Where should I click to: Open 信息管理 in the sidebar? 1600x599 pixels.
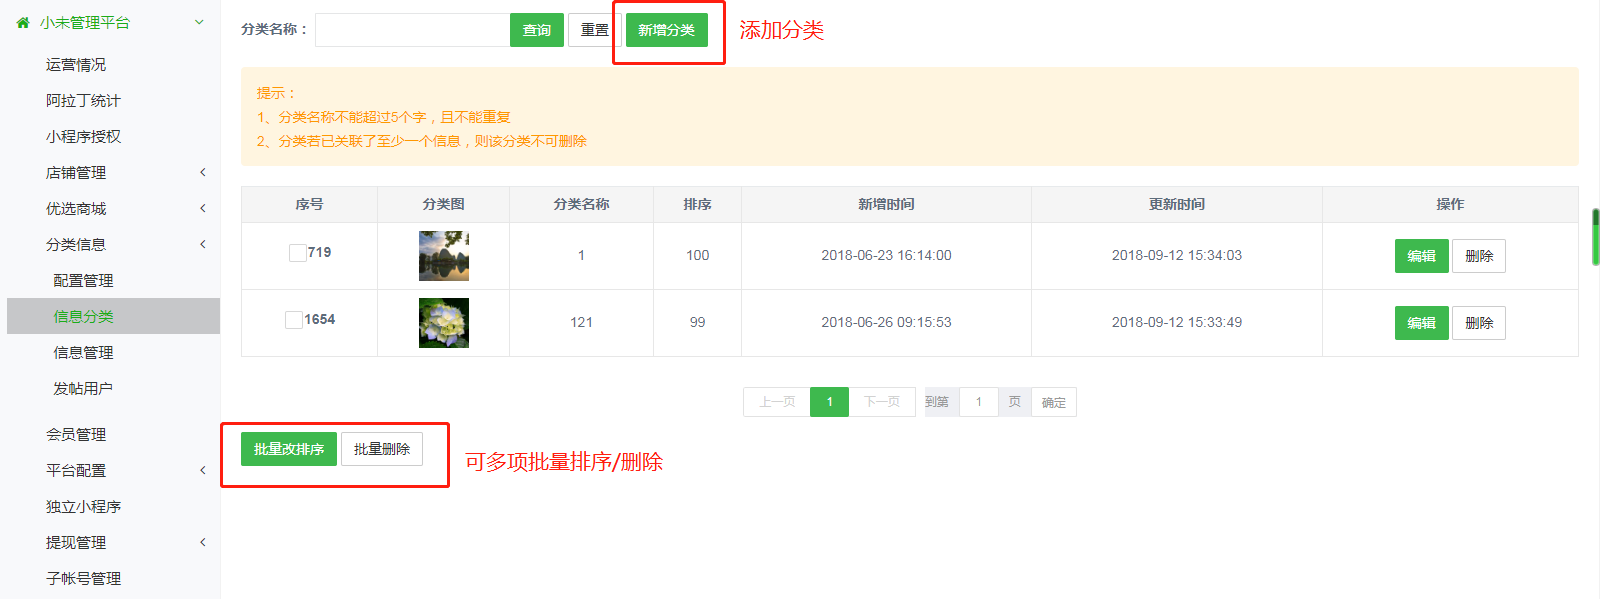(x=83, y=353)
